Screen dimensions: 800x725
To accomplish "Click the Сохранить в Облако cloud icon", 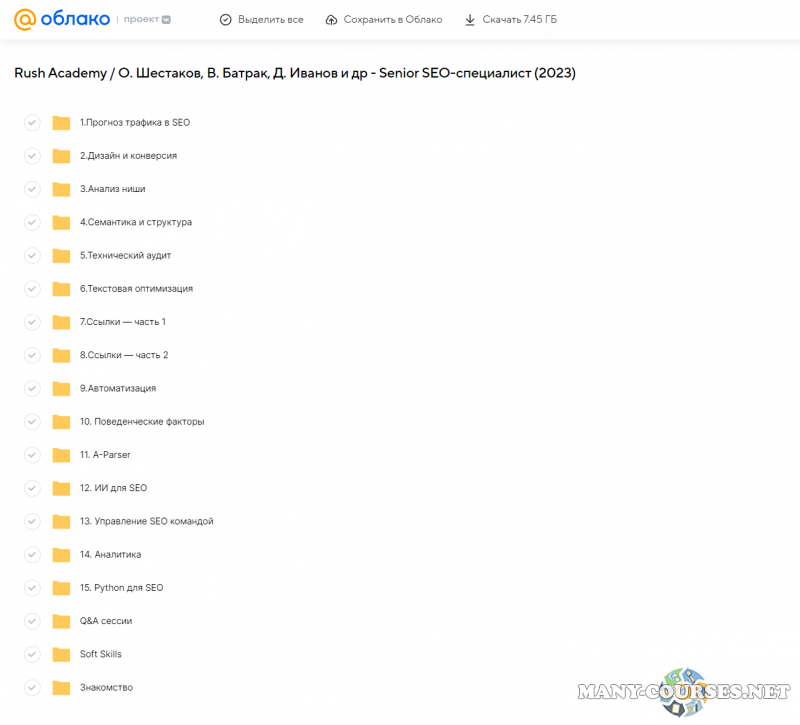I will coord(331,20).
